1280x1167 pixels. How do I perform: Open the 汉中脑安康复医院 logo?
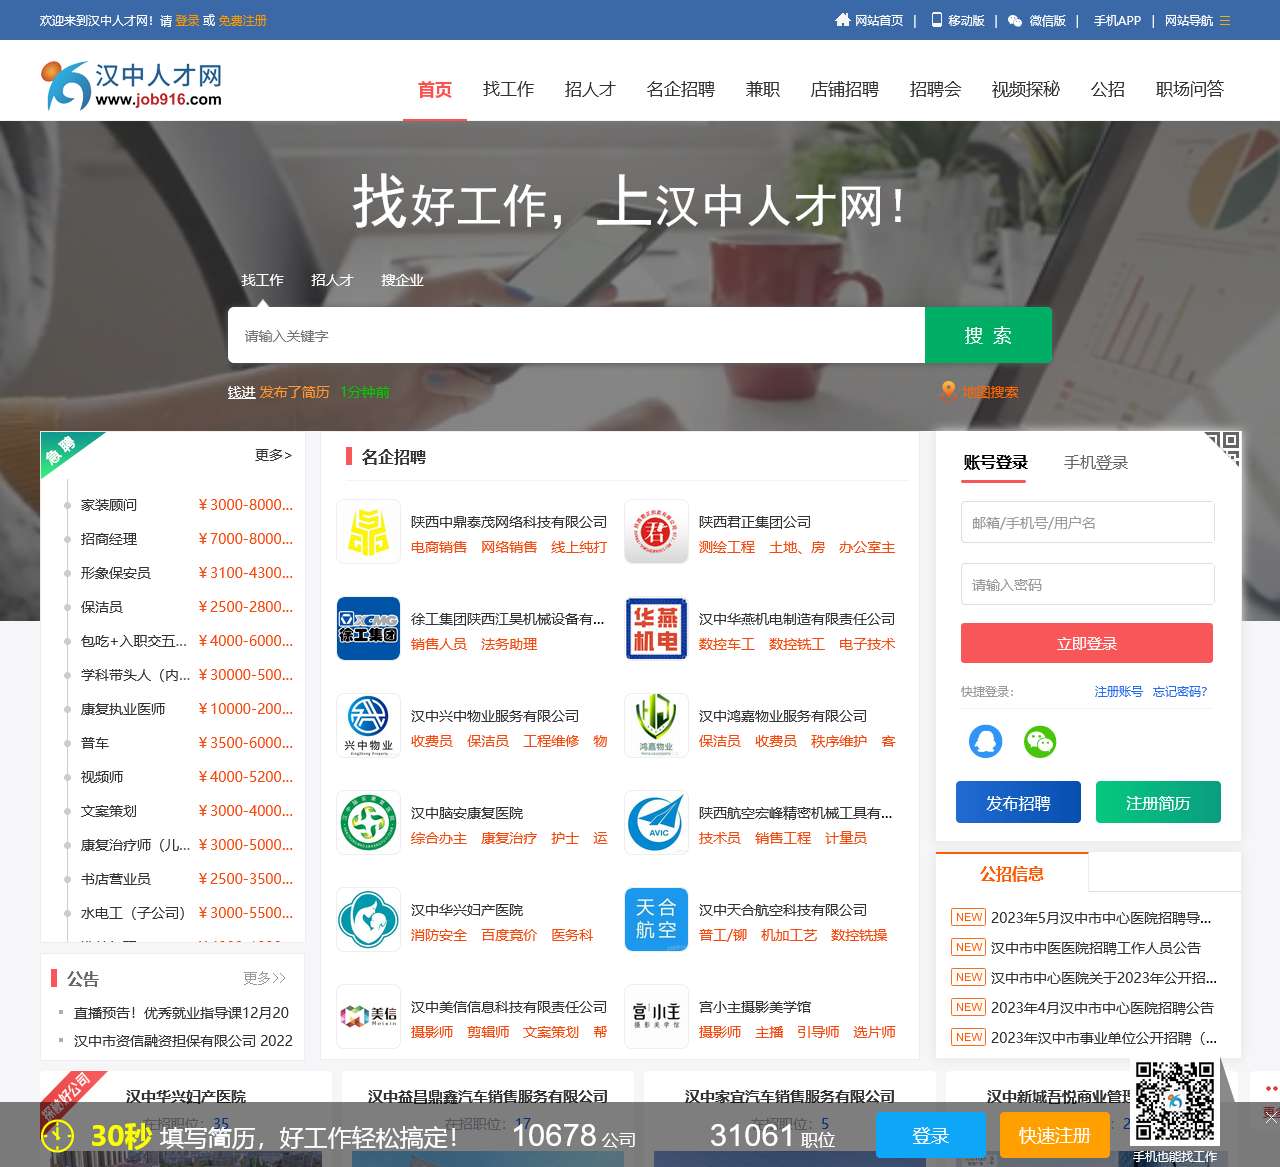click(368, 823)
